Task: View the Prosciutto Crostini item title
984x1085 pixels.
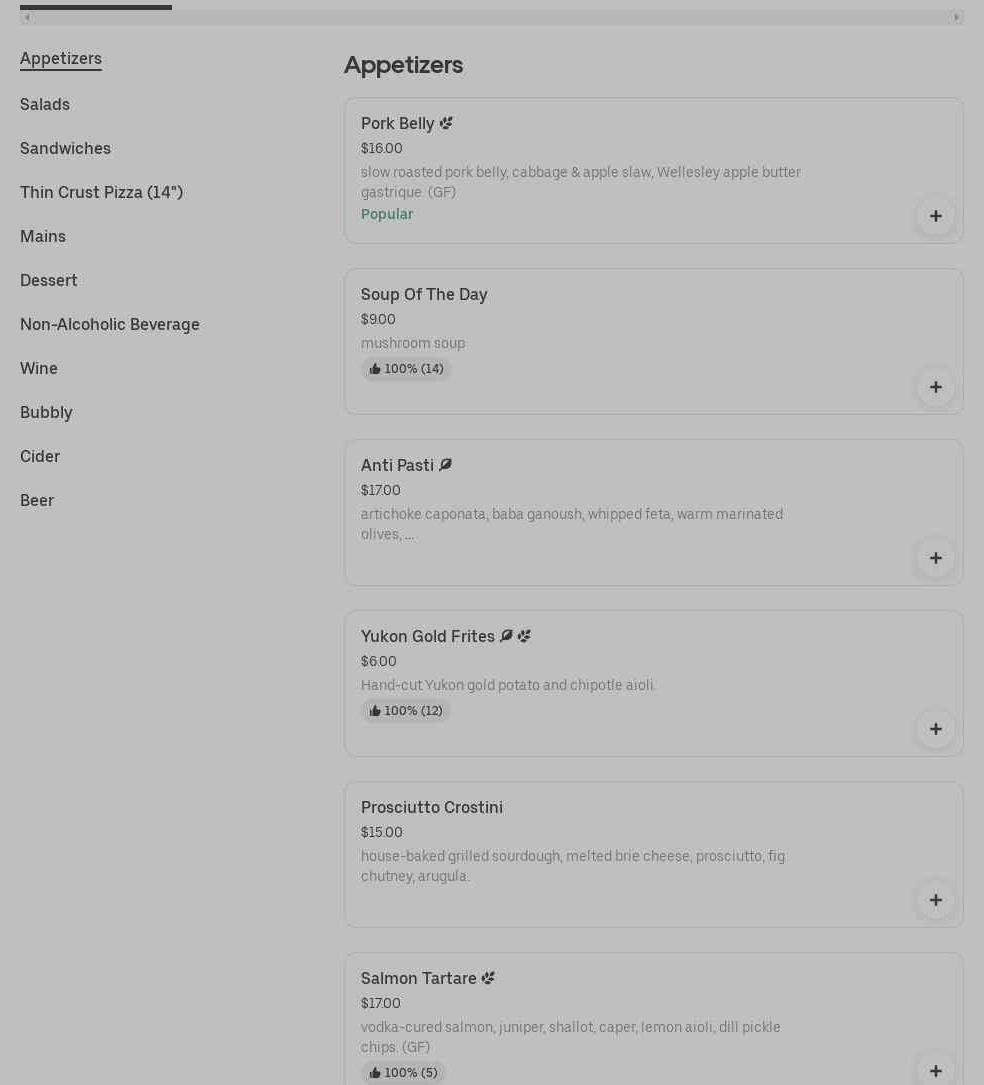Action: pos(432,807)
